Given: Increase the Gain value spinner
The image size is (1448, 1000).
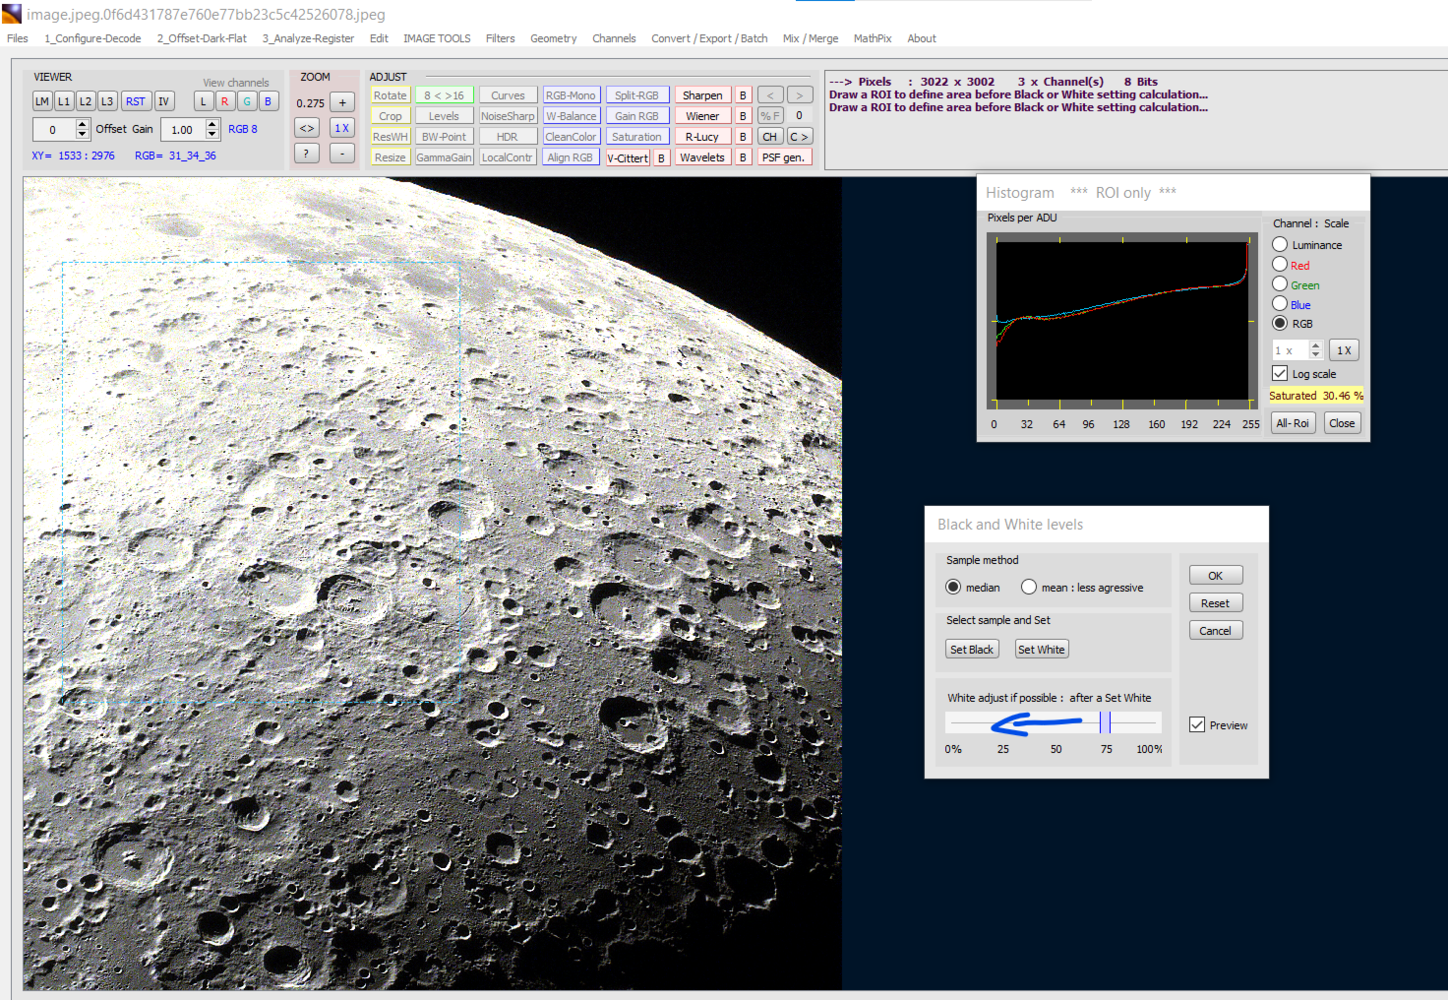Looking at the screenshot, I should click(212, 124).
